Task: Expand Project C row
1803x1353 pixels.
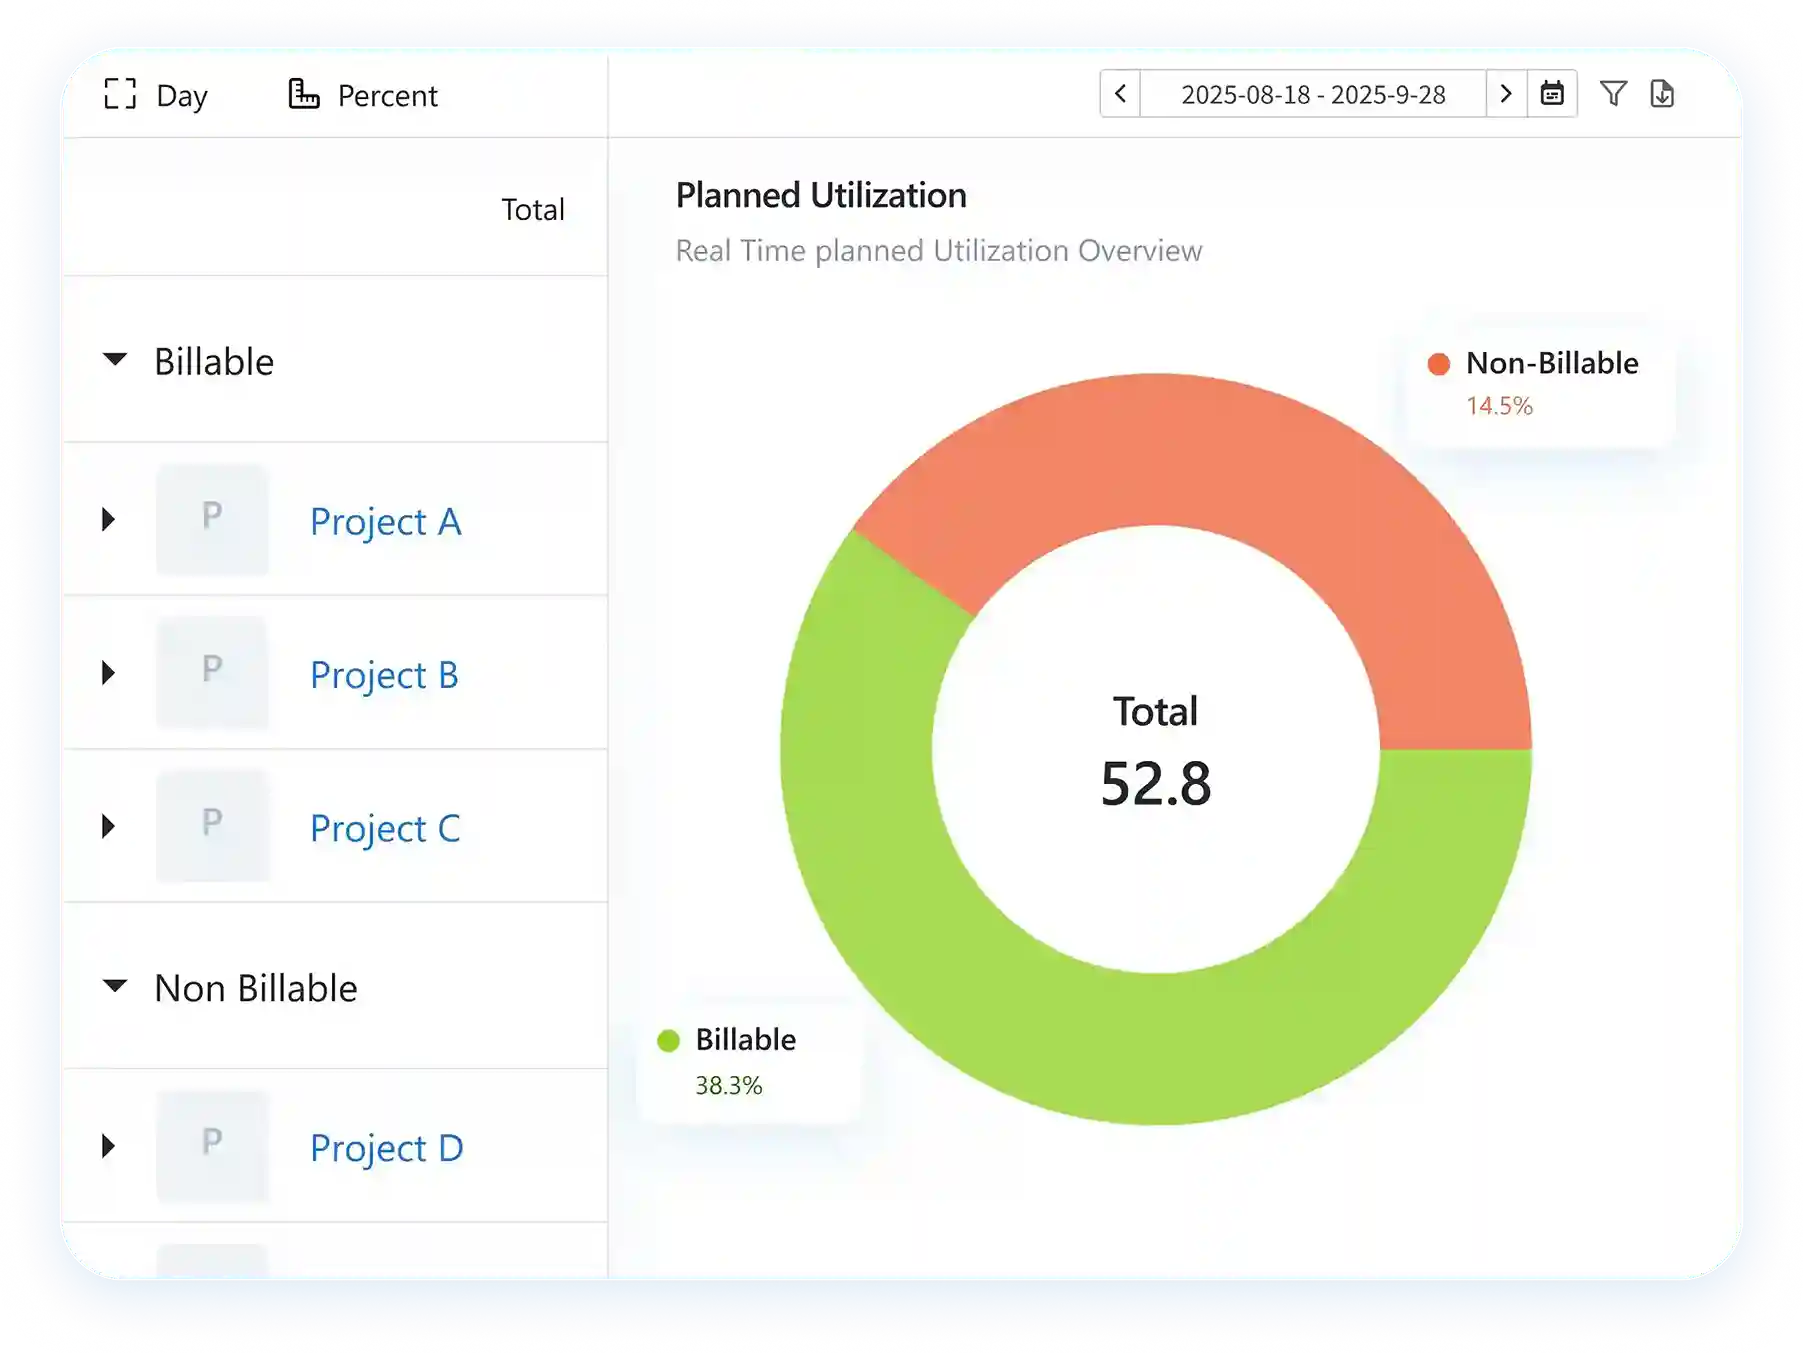Action: coord(109,827)
